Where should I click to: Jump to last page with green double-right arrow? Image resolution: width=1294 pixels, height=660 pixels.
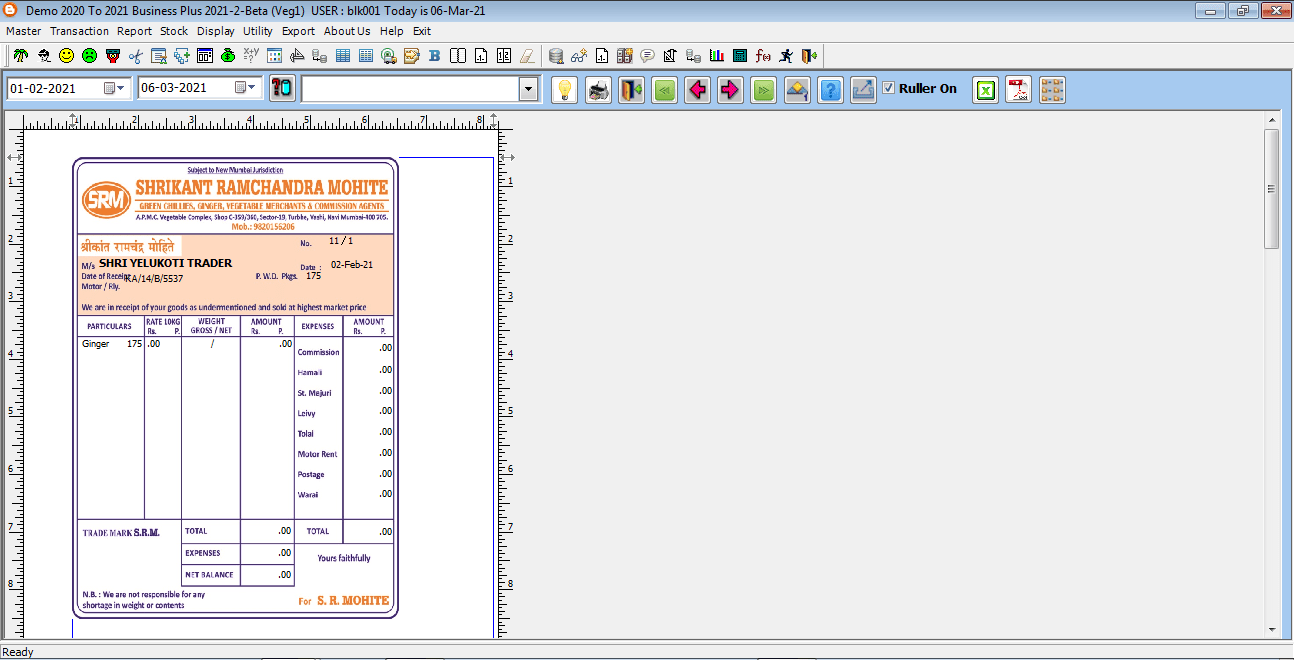coord(763,90)
